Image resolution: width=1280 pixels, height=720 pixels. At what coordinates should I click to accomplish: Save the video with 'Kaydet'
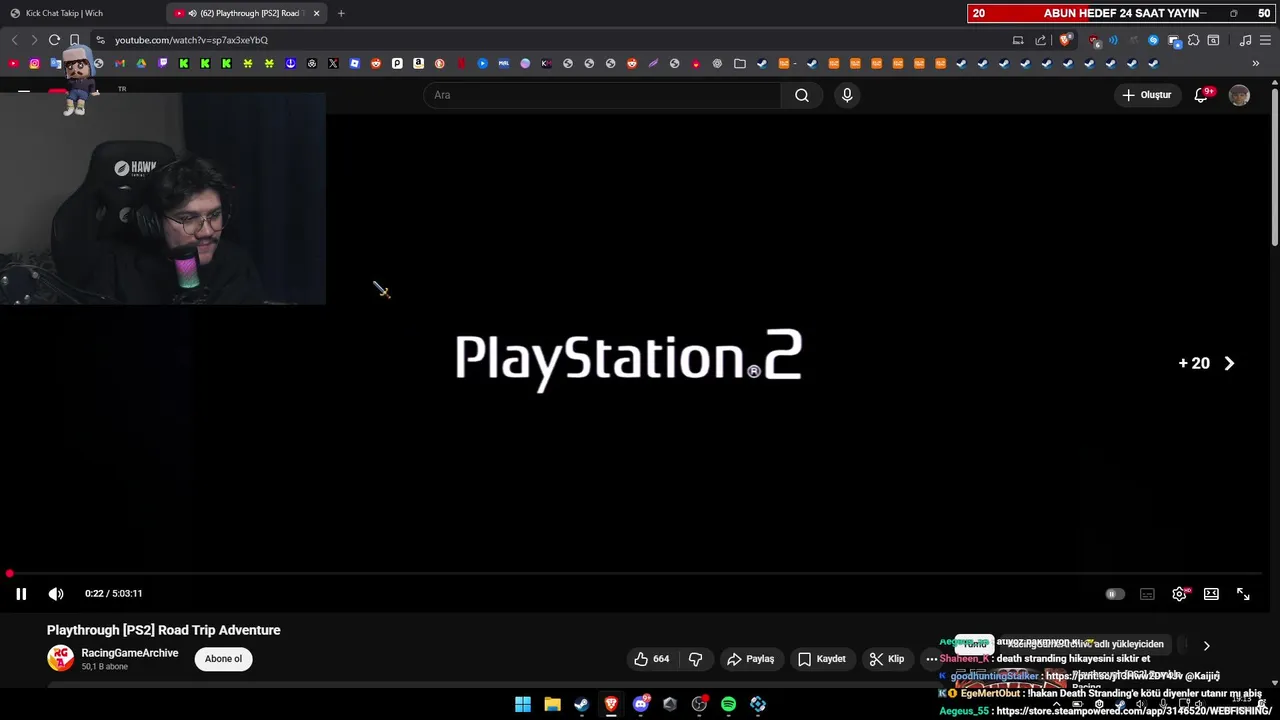pyautogui.click(x=822, y=659)
